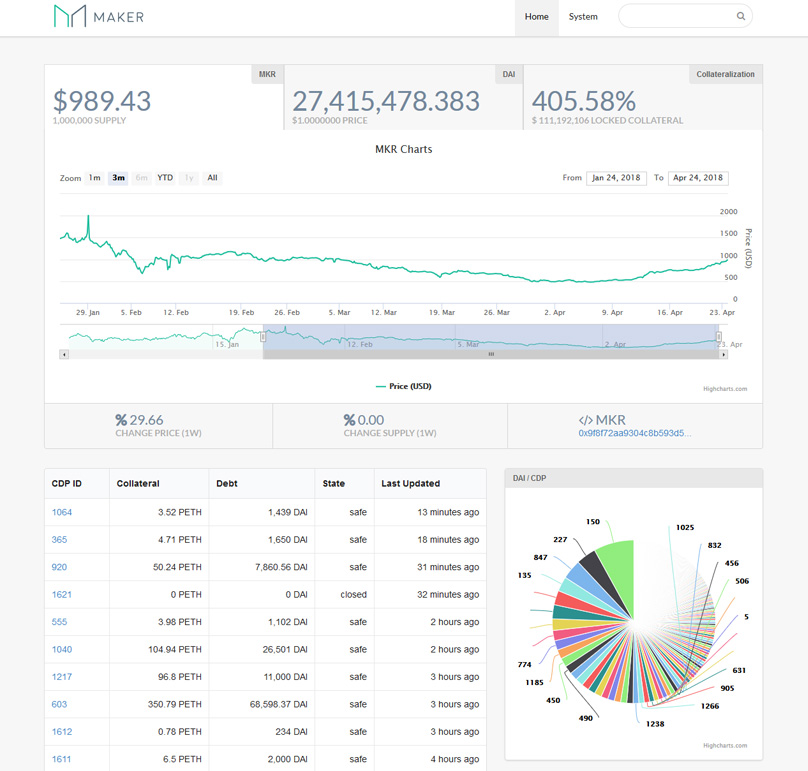Viewport: 808px width, 771px height.
Task: Click the pie label 1025
Action: point(685,527)
